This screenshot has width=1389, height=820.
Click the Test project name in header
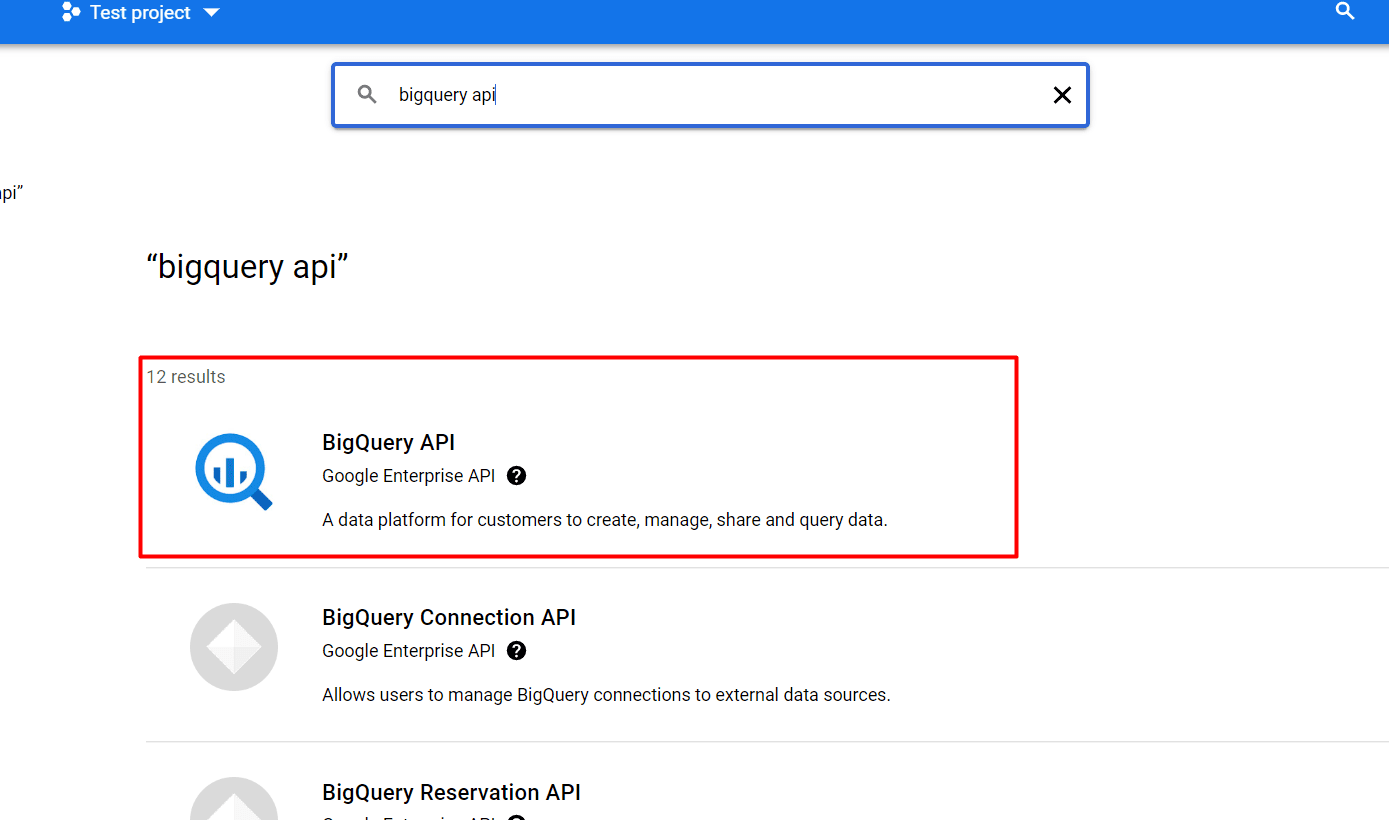pos(140,13)
